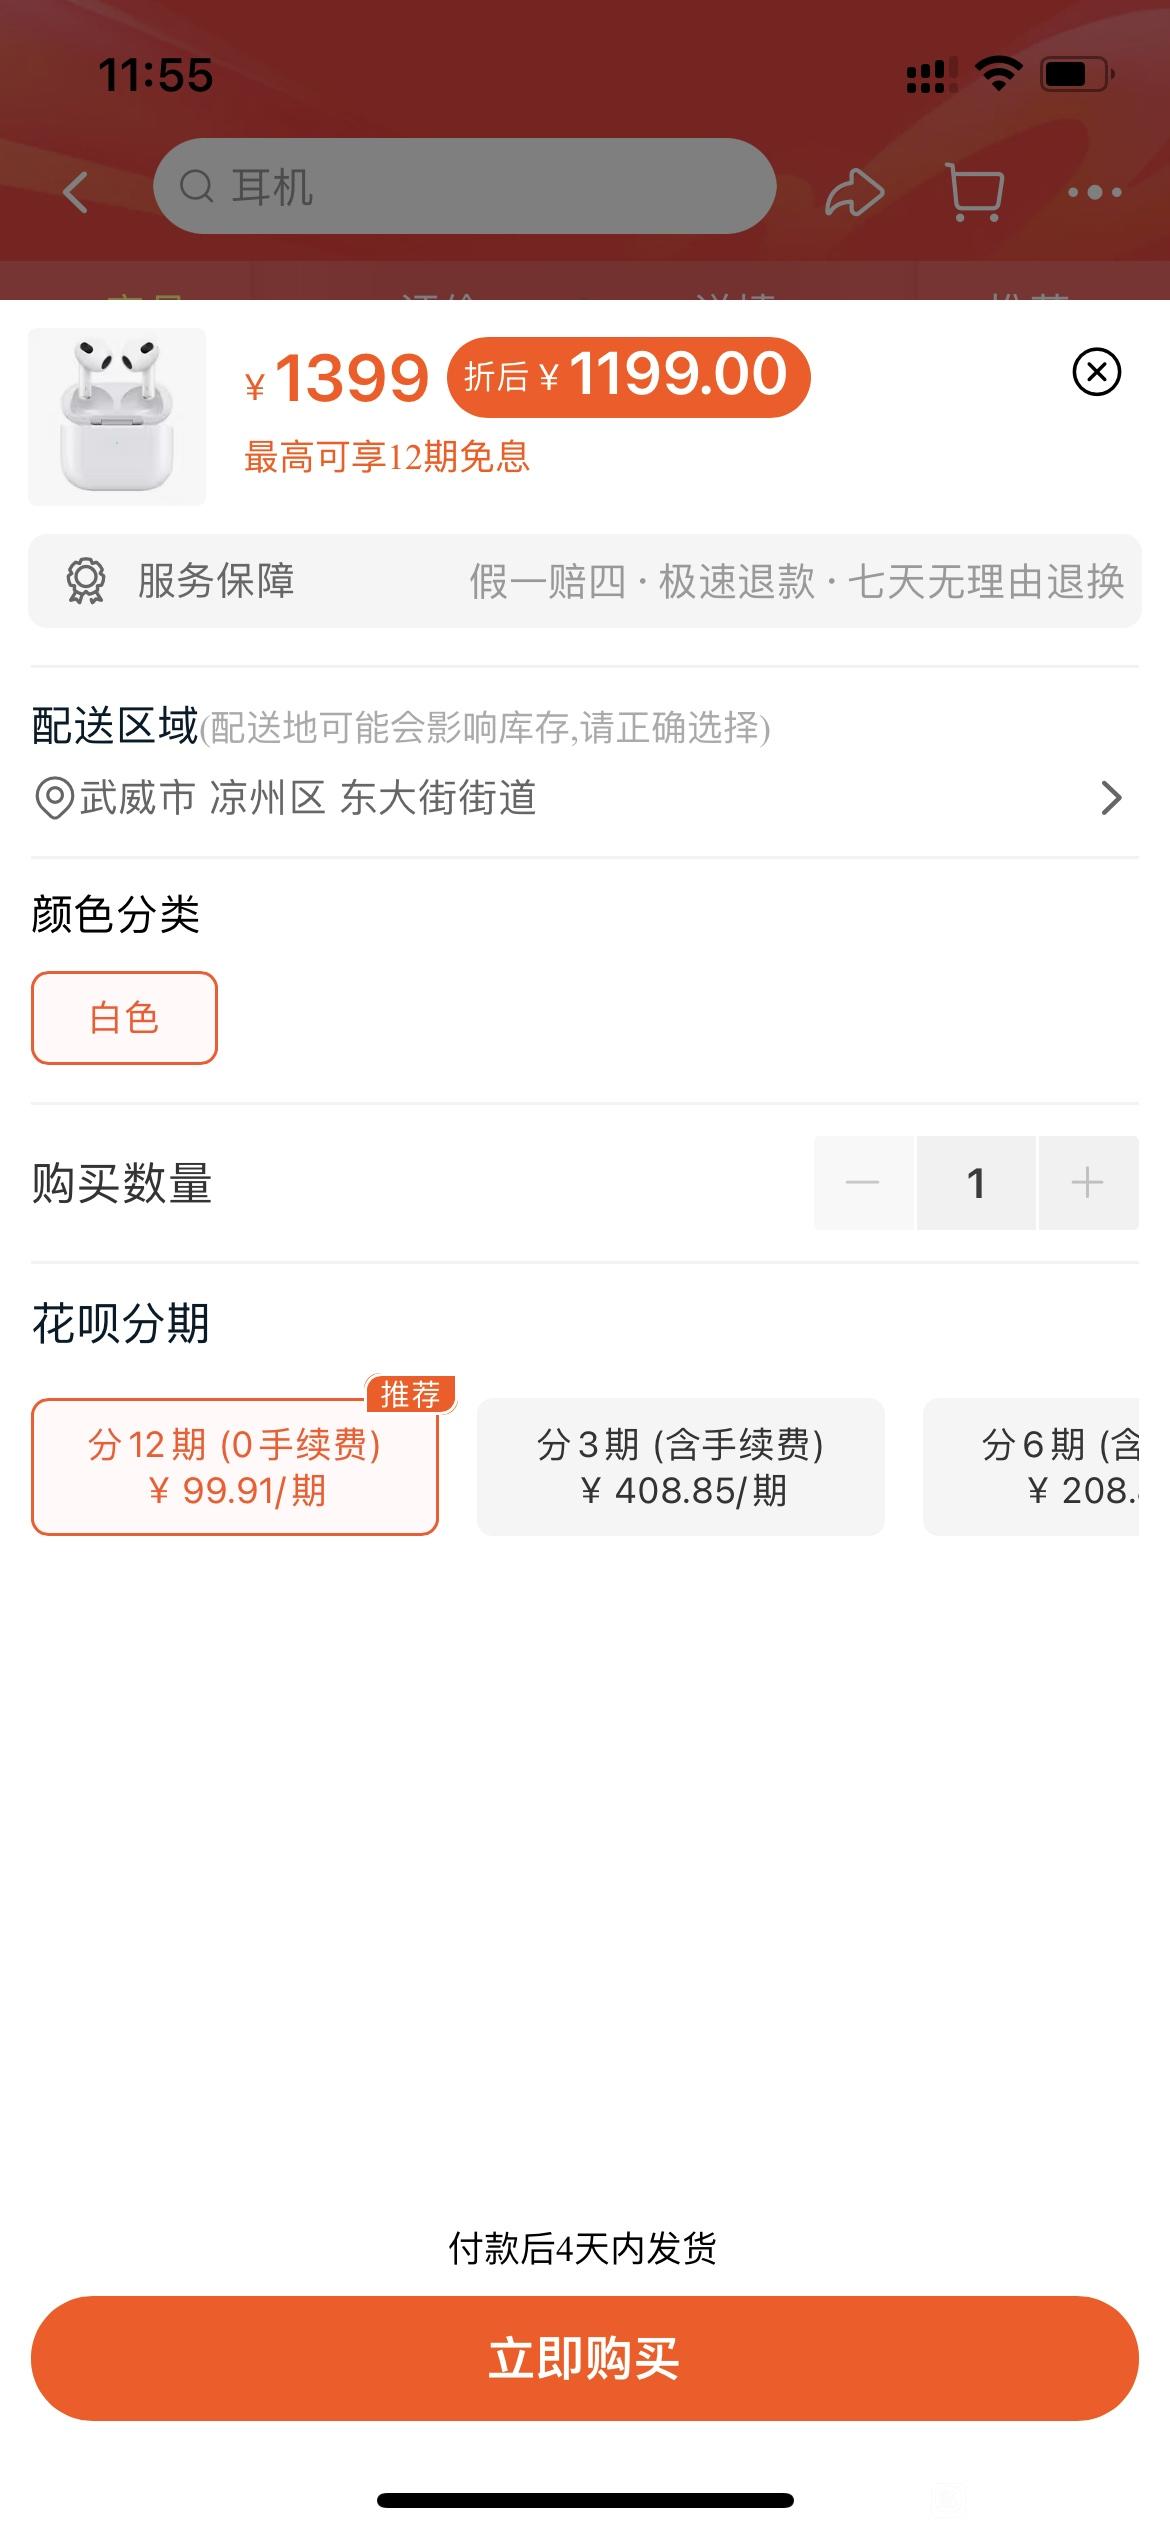Increase purchase quantity with plus

pos(1088,1183)
